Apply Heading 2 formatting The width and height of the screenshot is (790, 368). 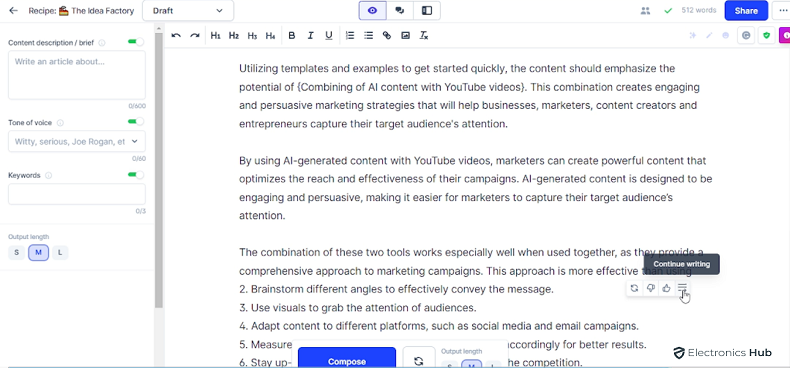click(234, 36)
